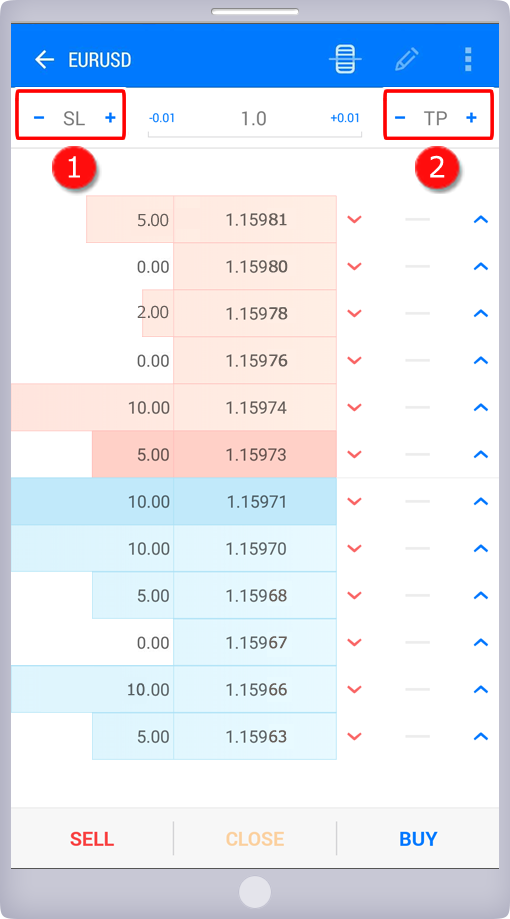510x919 pixels.
Task: Open the pencil edit icon in header
Action: tap(407, 60)
